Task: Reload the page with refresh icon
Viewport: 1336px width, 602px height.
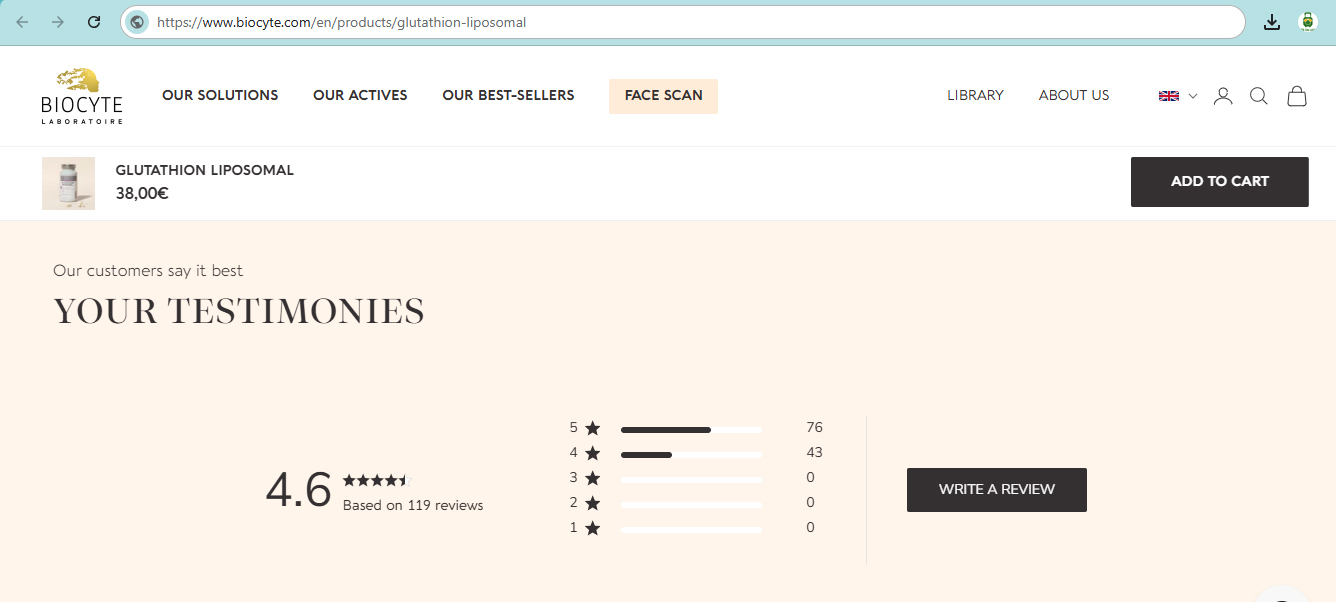Action: pyautogui.click(x=94, y=22)
